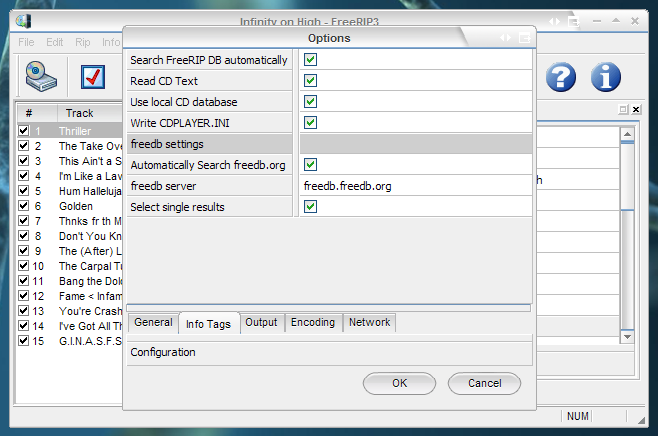658x436 pixels.
Task: Open the CD drive icon in FreeRIP toolbar
Action: click(41, 76)
